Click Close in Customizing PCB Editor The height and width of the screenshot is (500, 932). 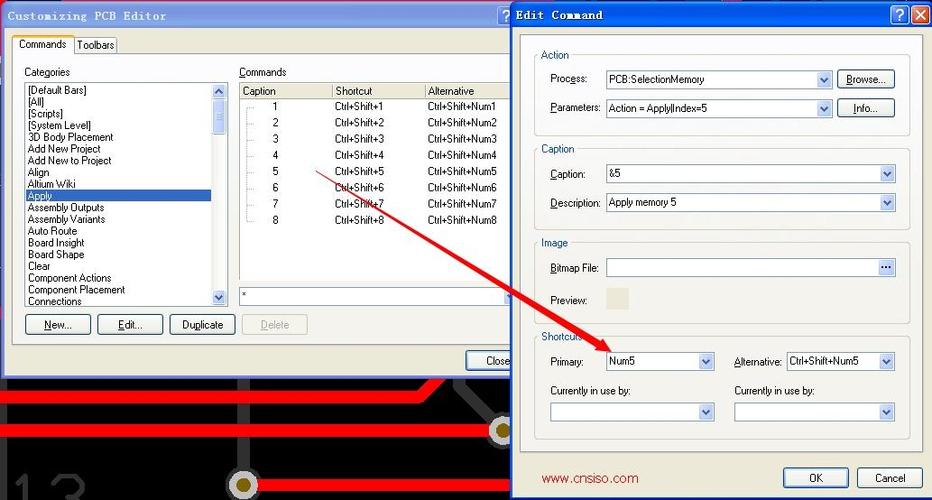(x=489, y=360)
